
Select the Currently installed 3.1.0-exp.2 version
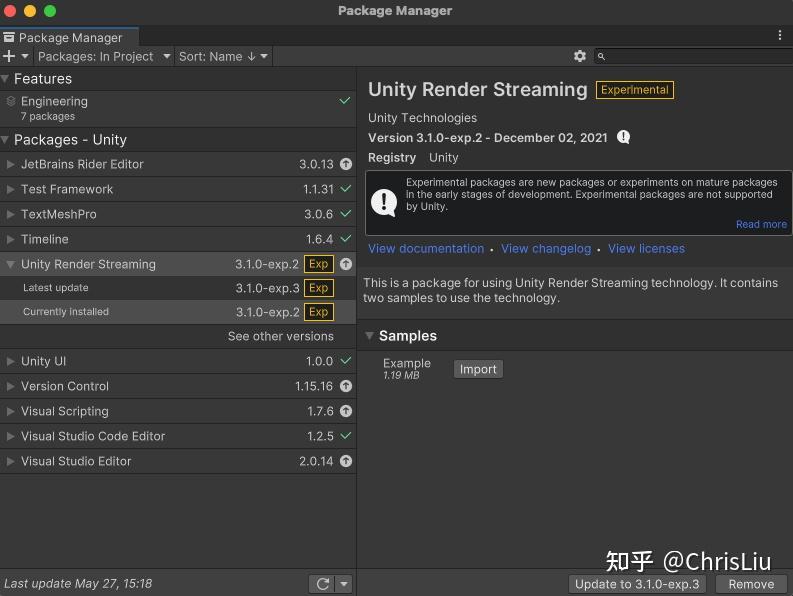178,312
